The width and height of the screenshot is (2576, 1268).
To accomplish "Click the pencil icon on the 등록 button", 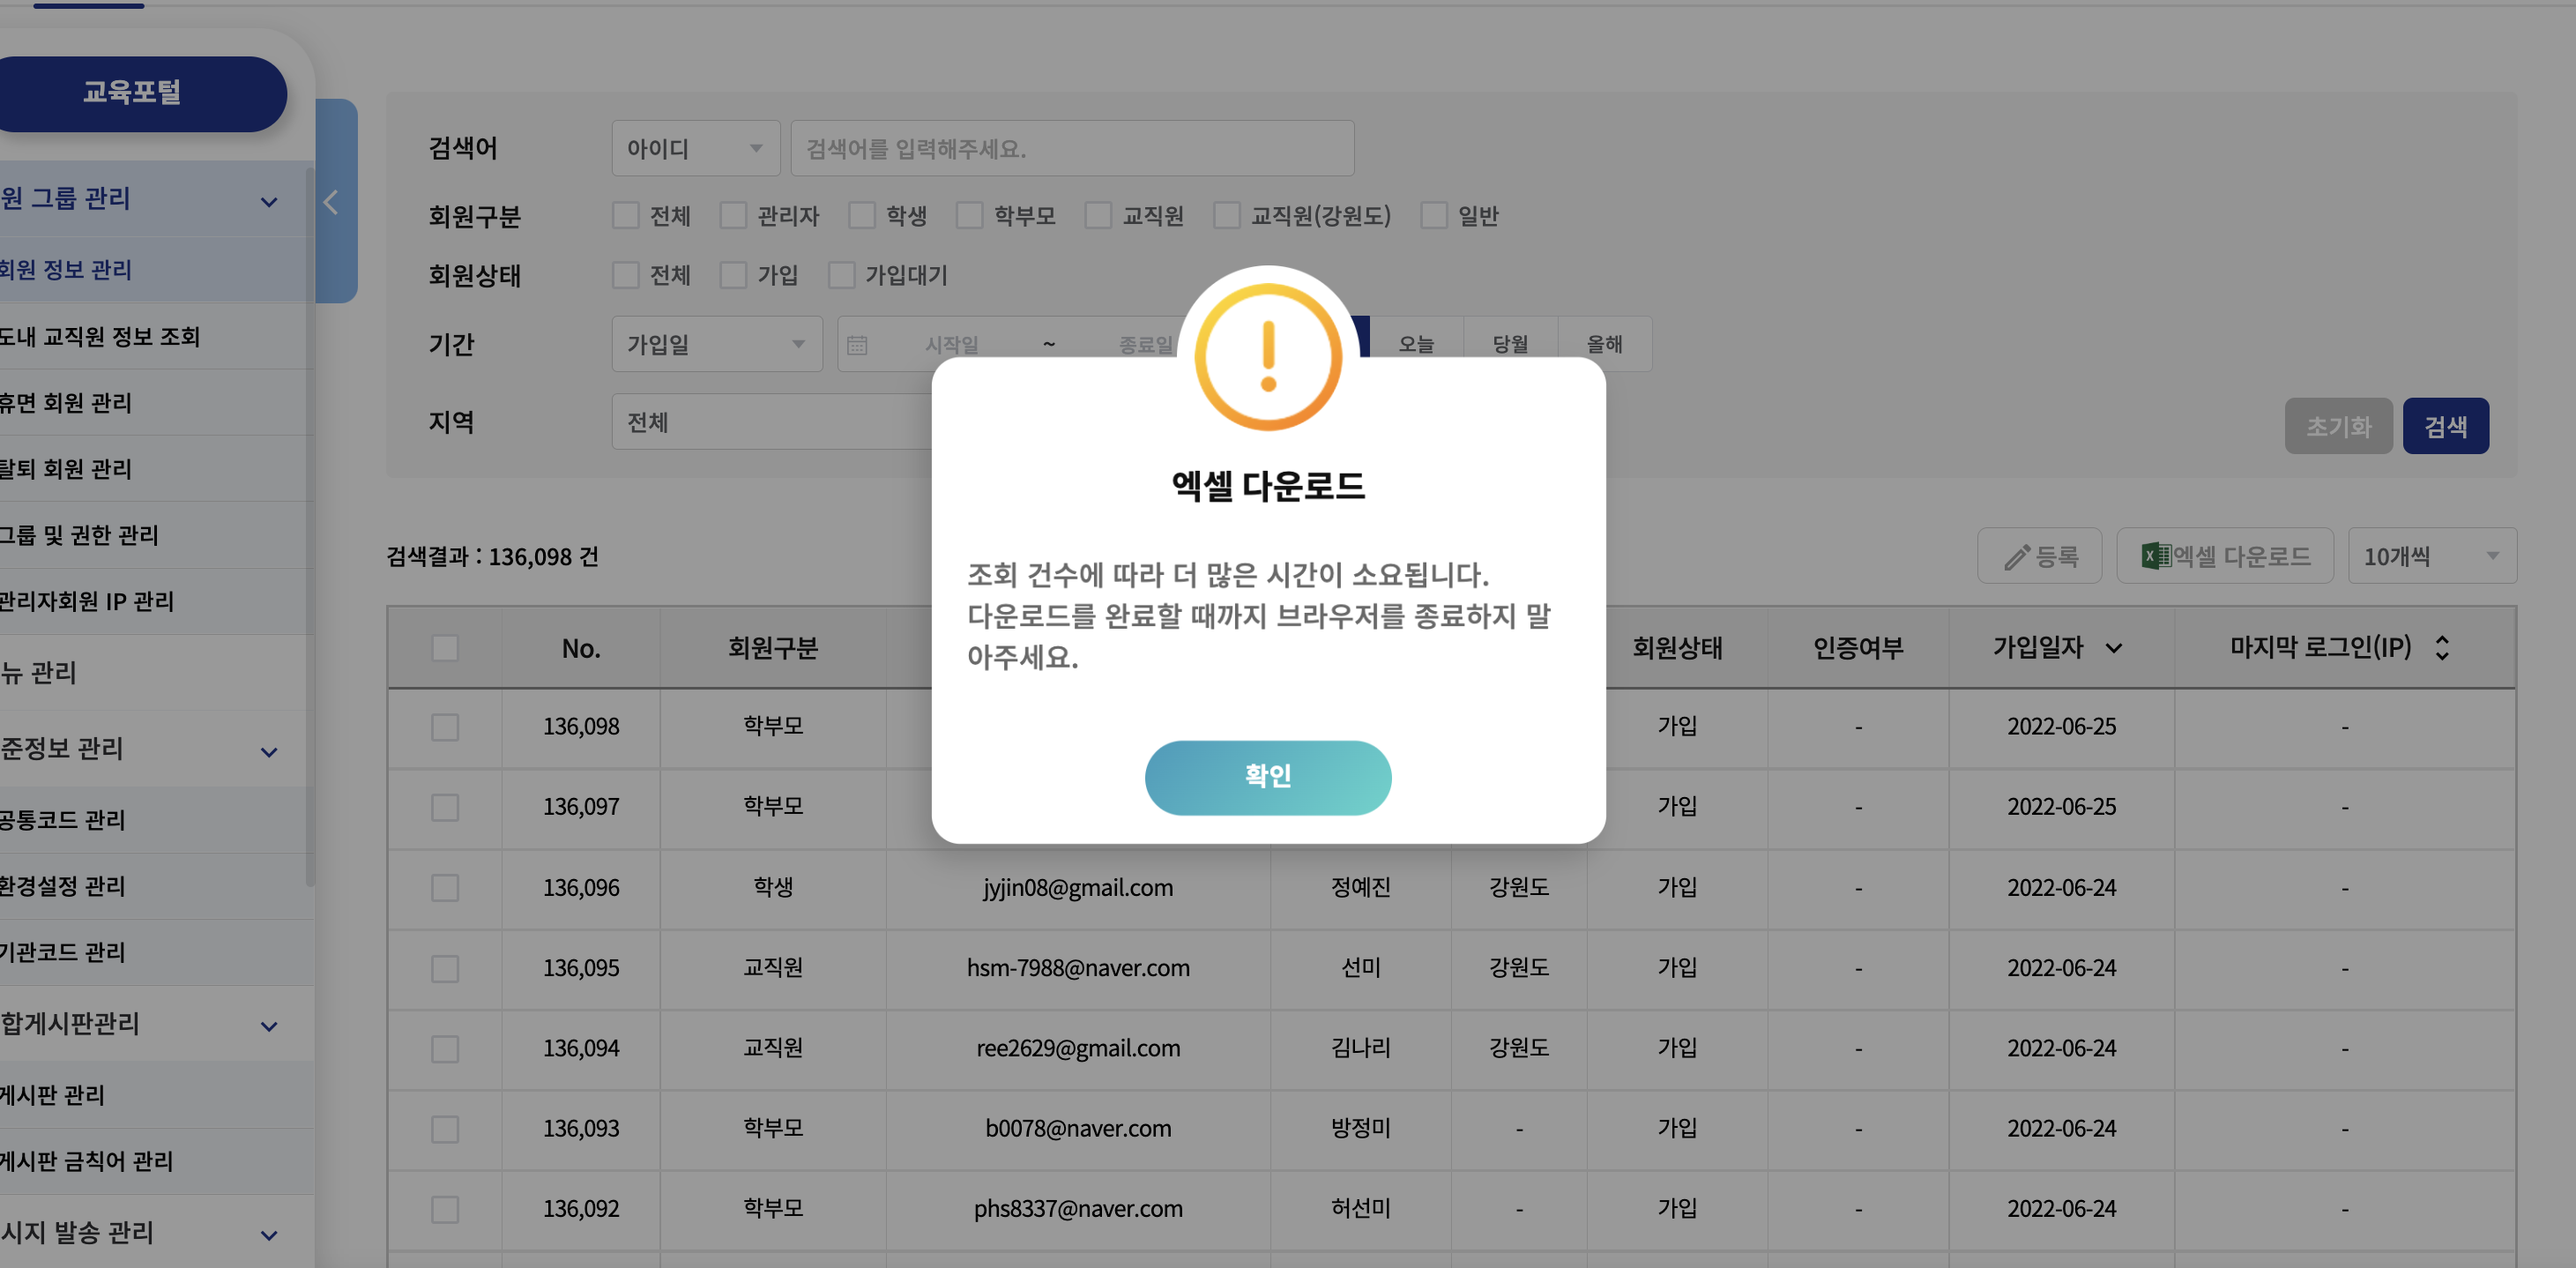I will (x=2017, y=556).
